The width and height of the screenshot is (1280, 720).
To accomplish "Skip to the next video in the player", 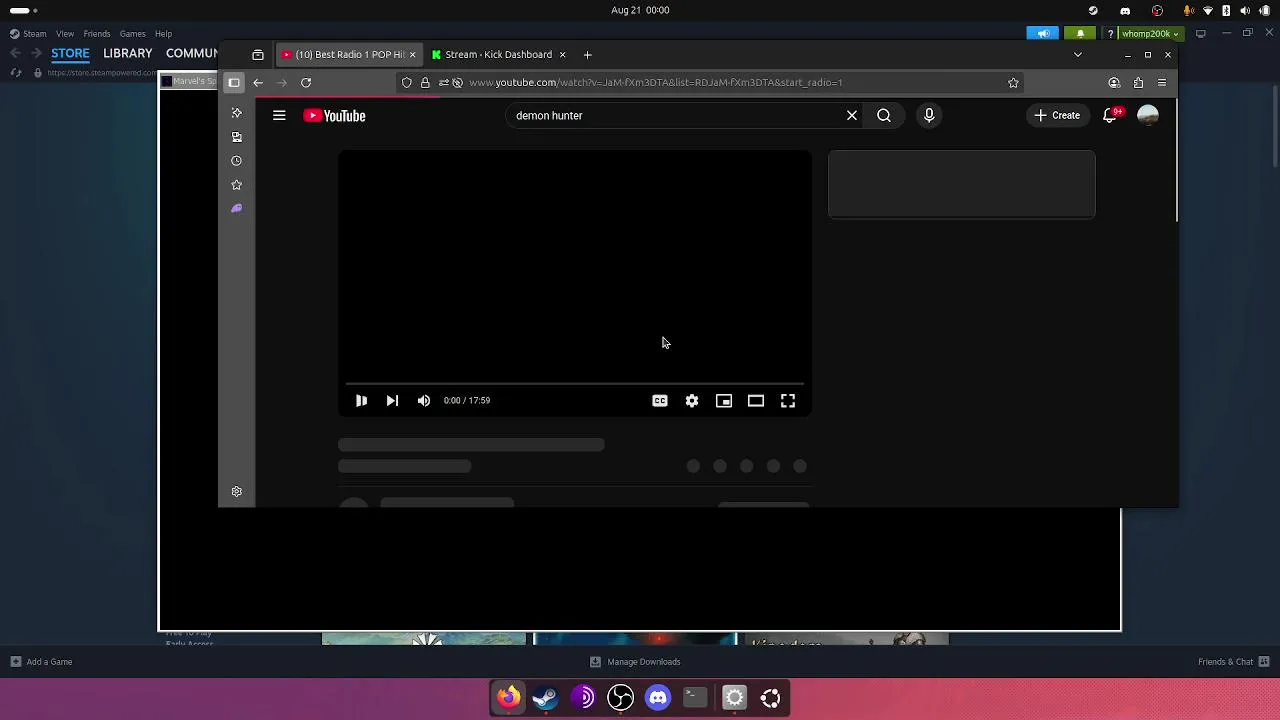I will click(392, 401).
